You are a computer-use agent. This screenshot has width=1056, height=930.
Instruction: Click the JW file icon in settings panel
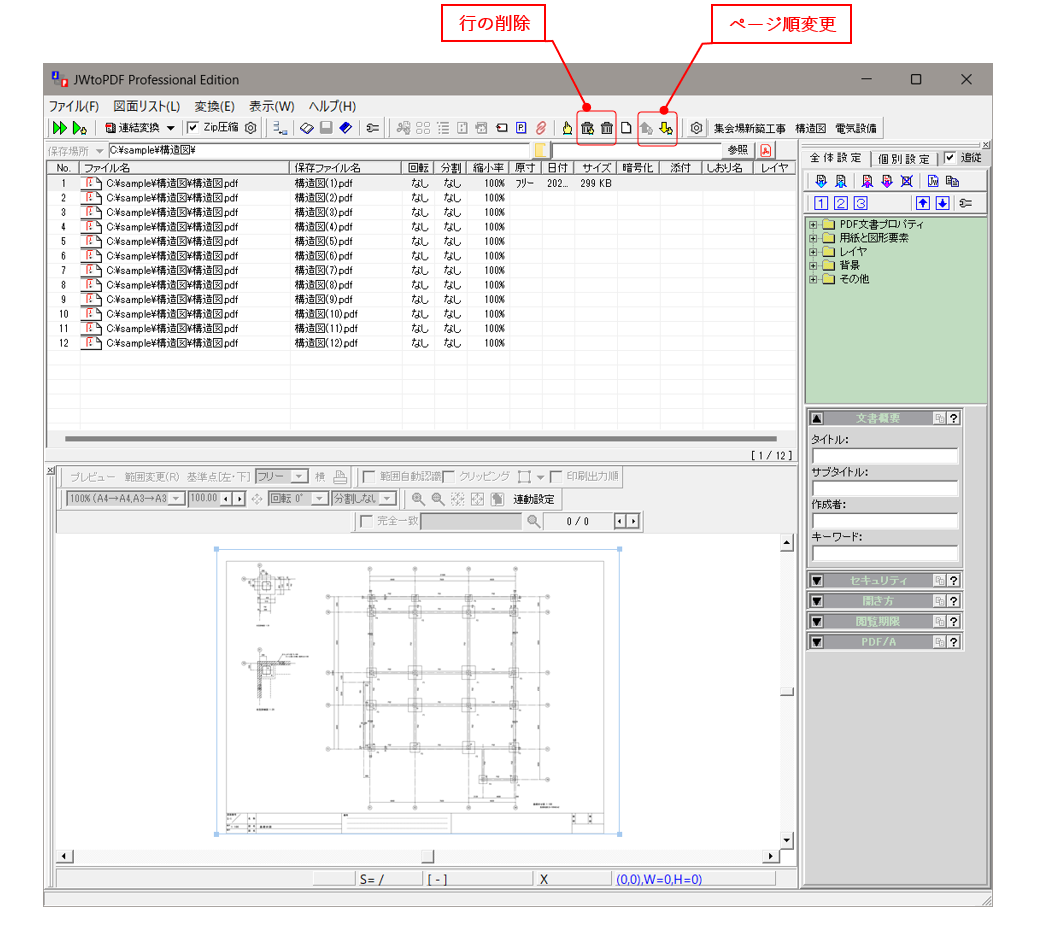(x=933, y=180)
